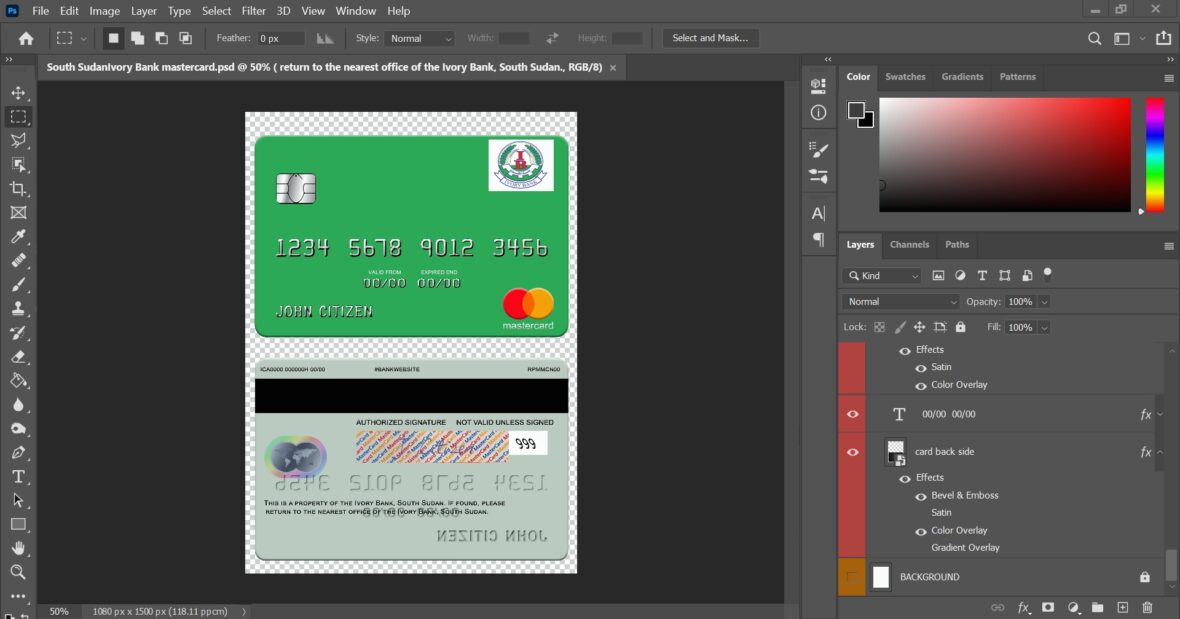Click the Select and Mask button
This screenshot has height=619, width=1180.
[x=711, y=37]
